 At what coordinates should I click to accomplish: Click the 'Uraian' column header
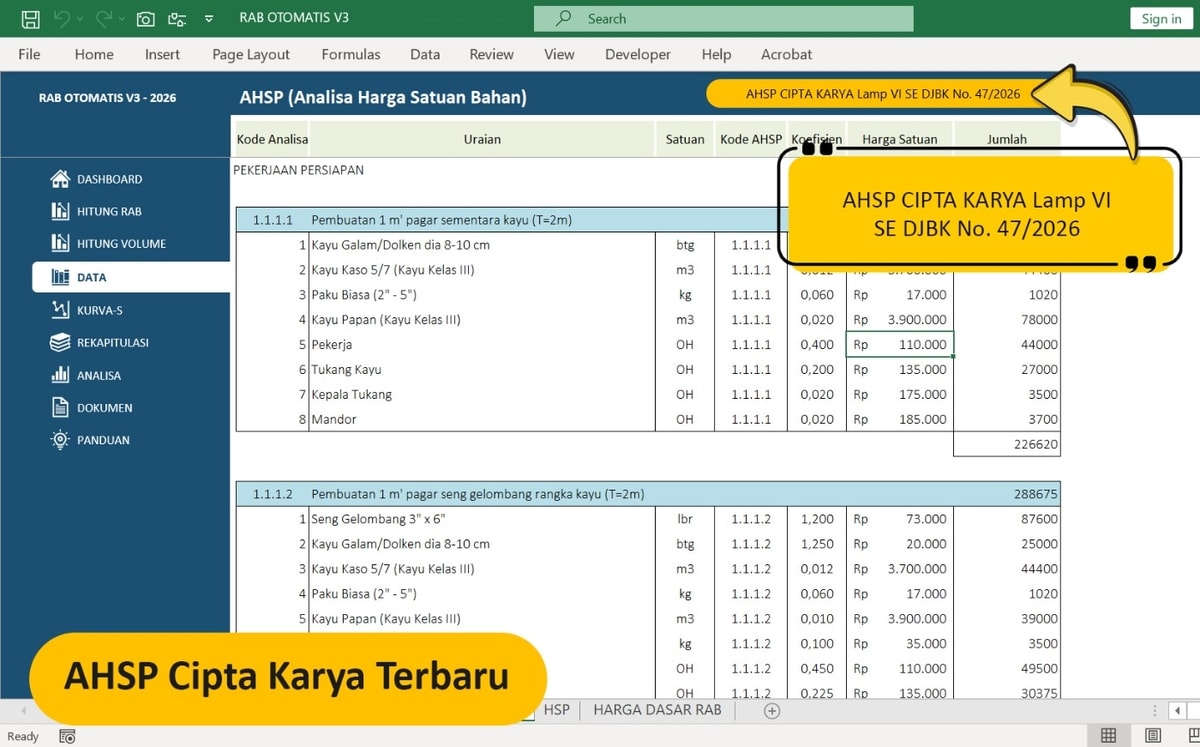click(482, 139)
